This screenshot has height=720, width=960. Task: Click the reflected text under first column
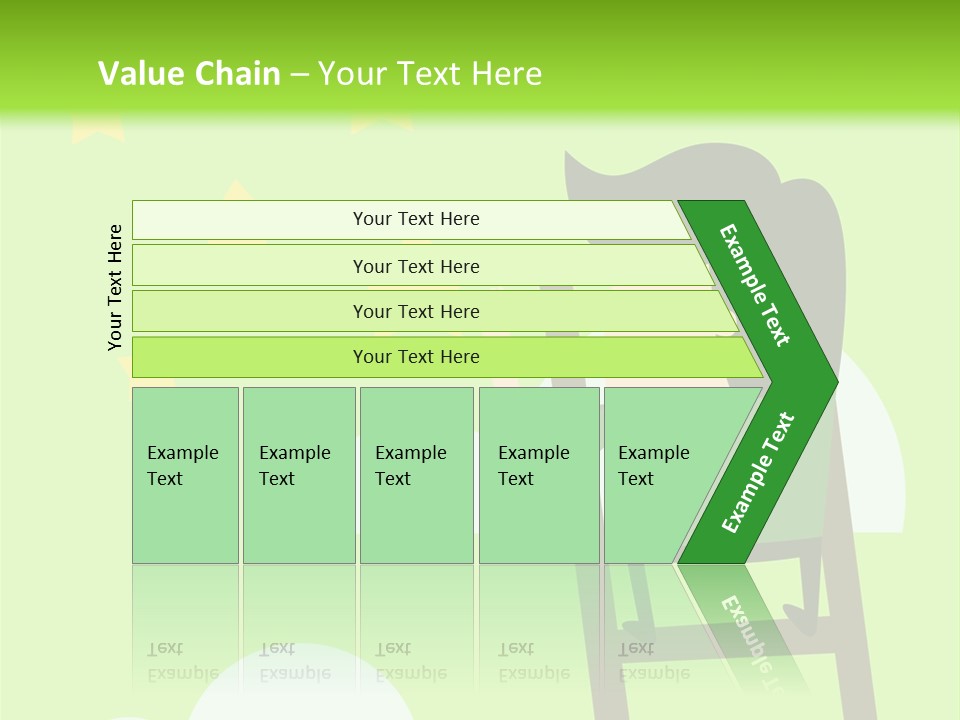(x=183, y=661)
